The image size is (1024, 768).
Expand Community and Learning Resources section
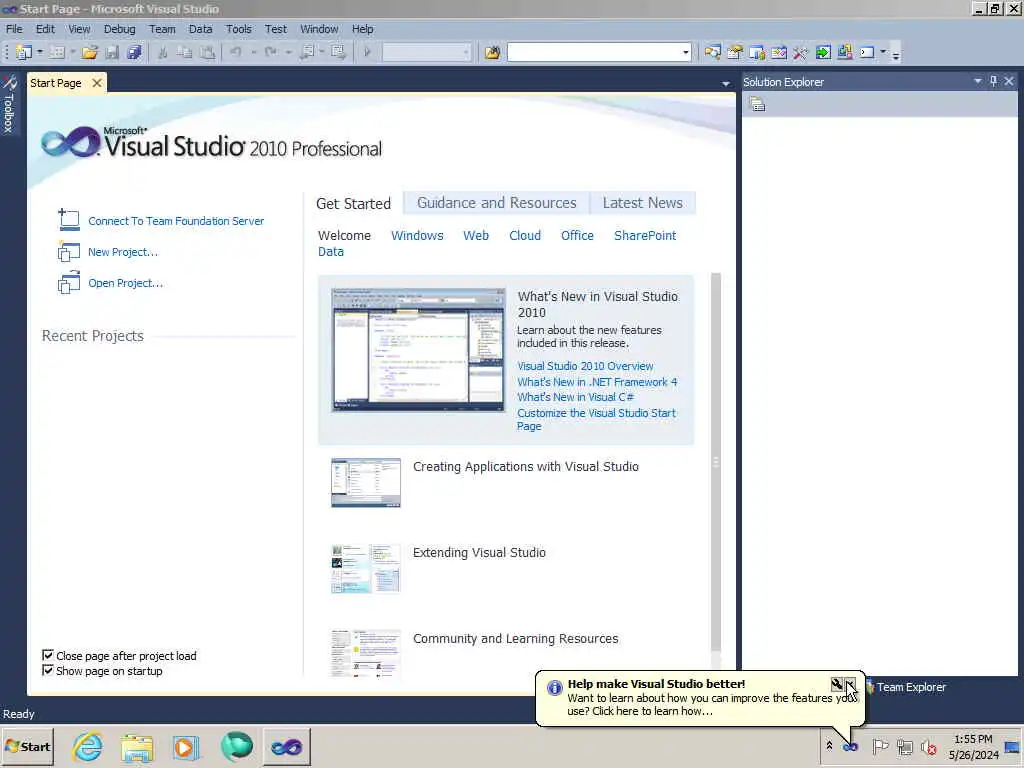515,639
